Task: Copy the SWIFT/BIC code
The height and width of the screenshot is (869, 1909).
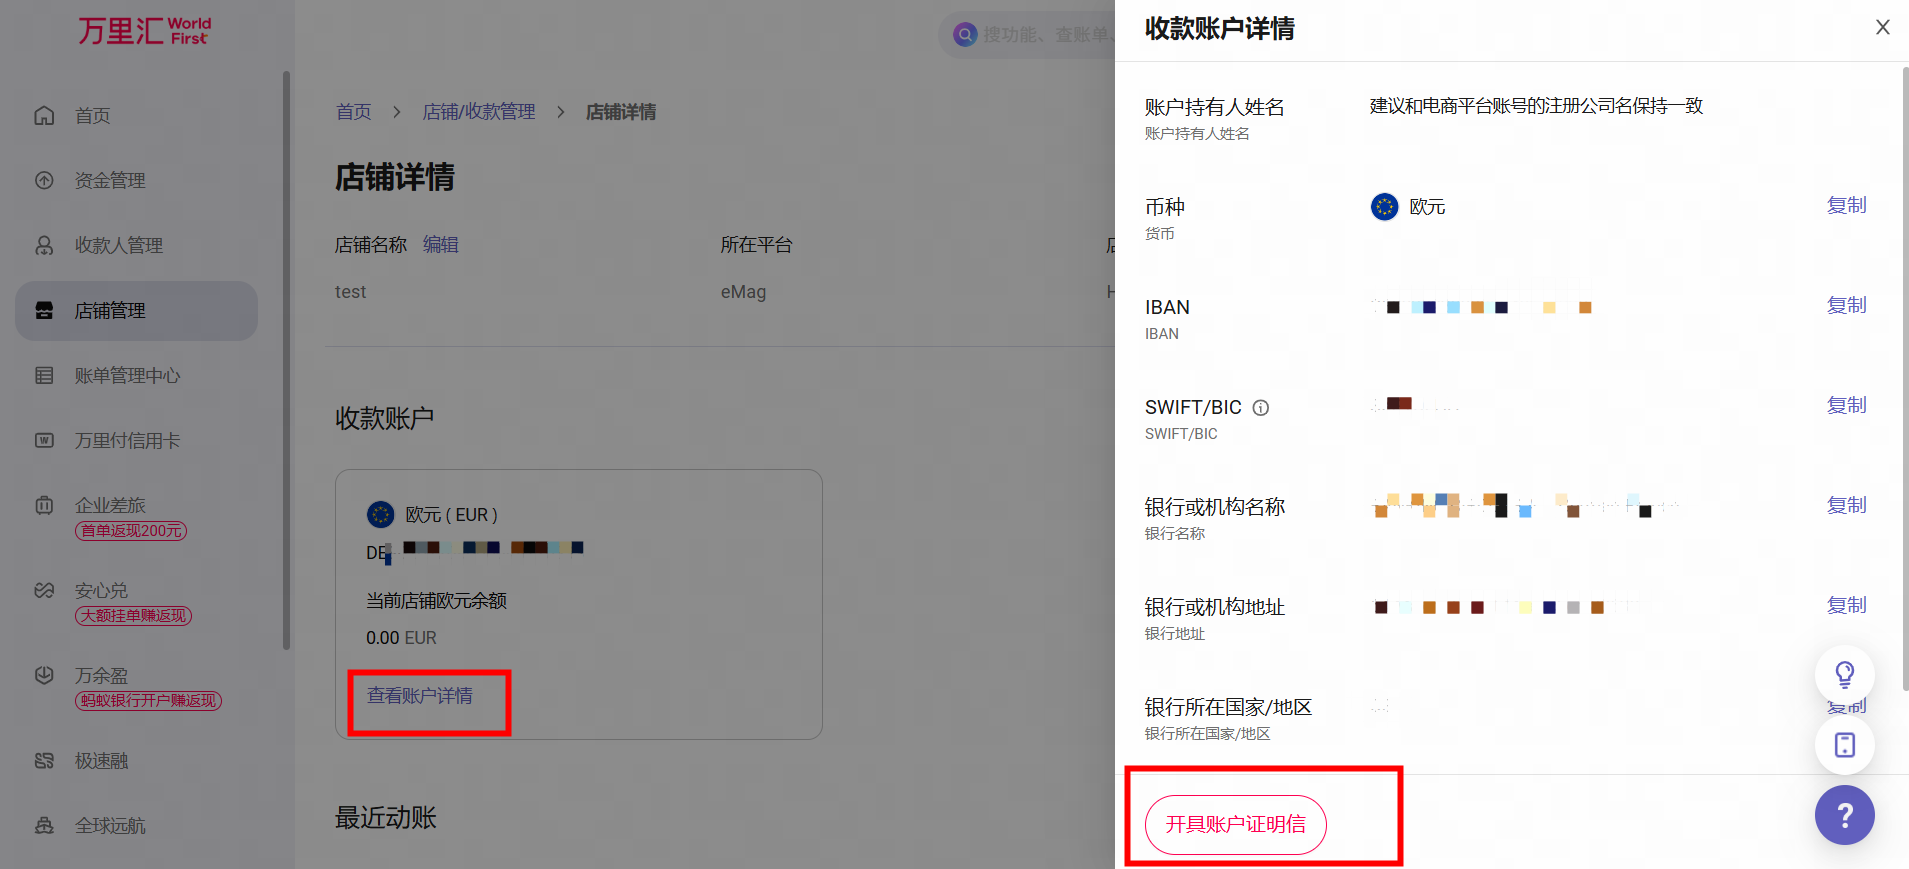Action: 1846,405
